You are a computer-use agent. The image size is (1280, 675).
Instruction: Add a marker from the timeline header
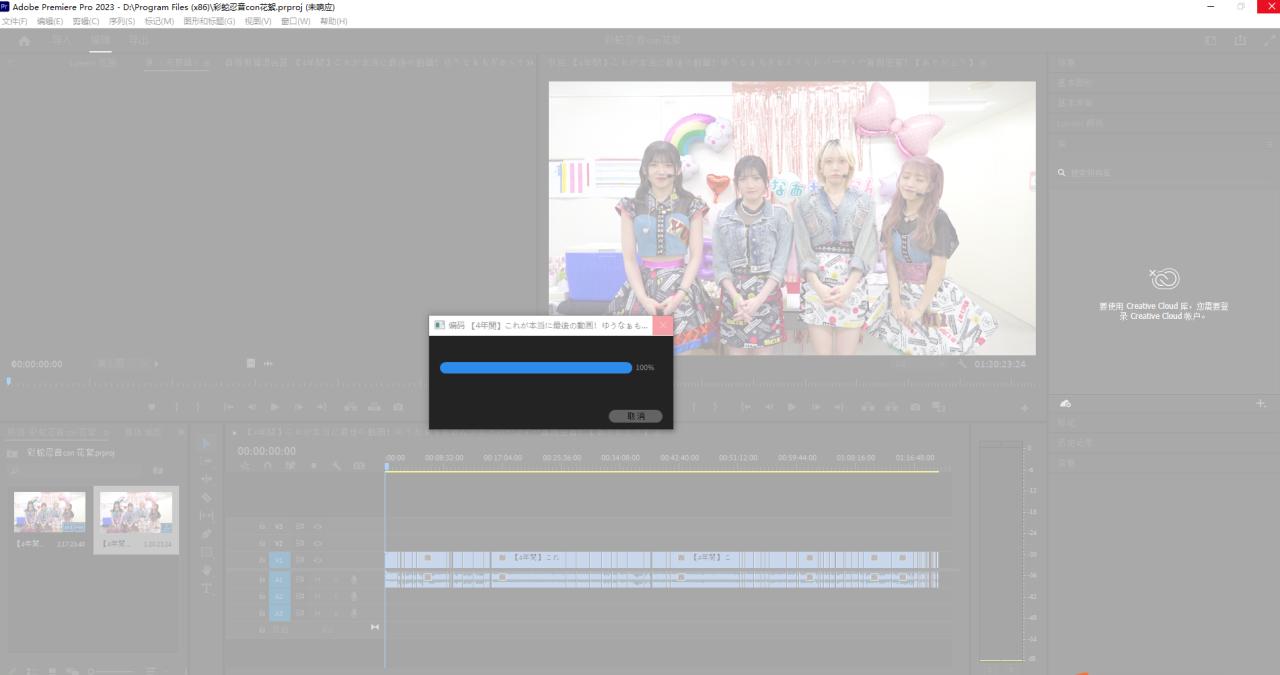(313, 466)
